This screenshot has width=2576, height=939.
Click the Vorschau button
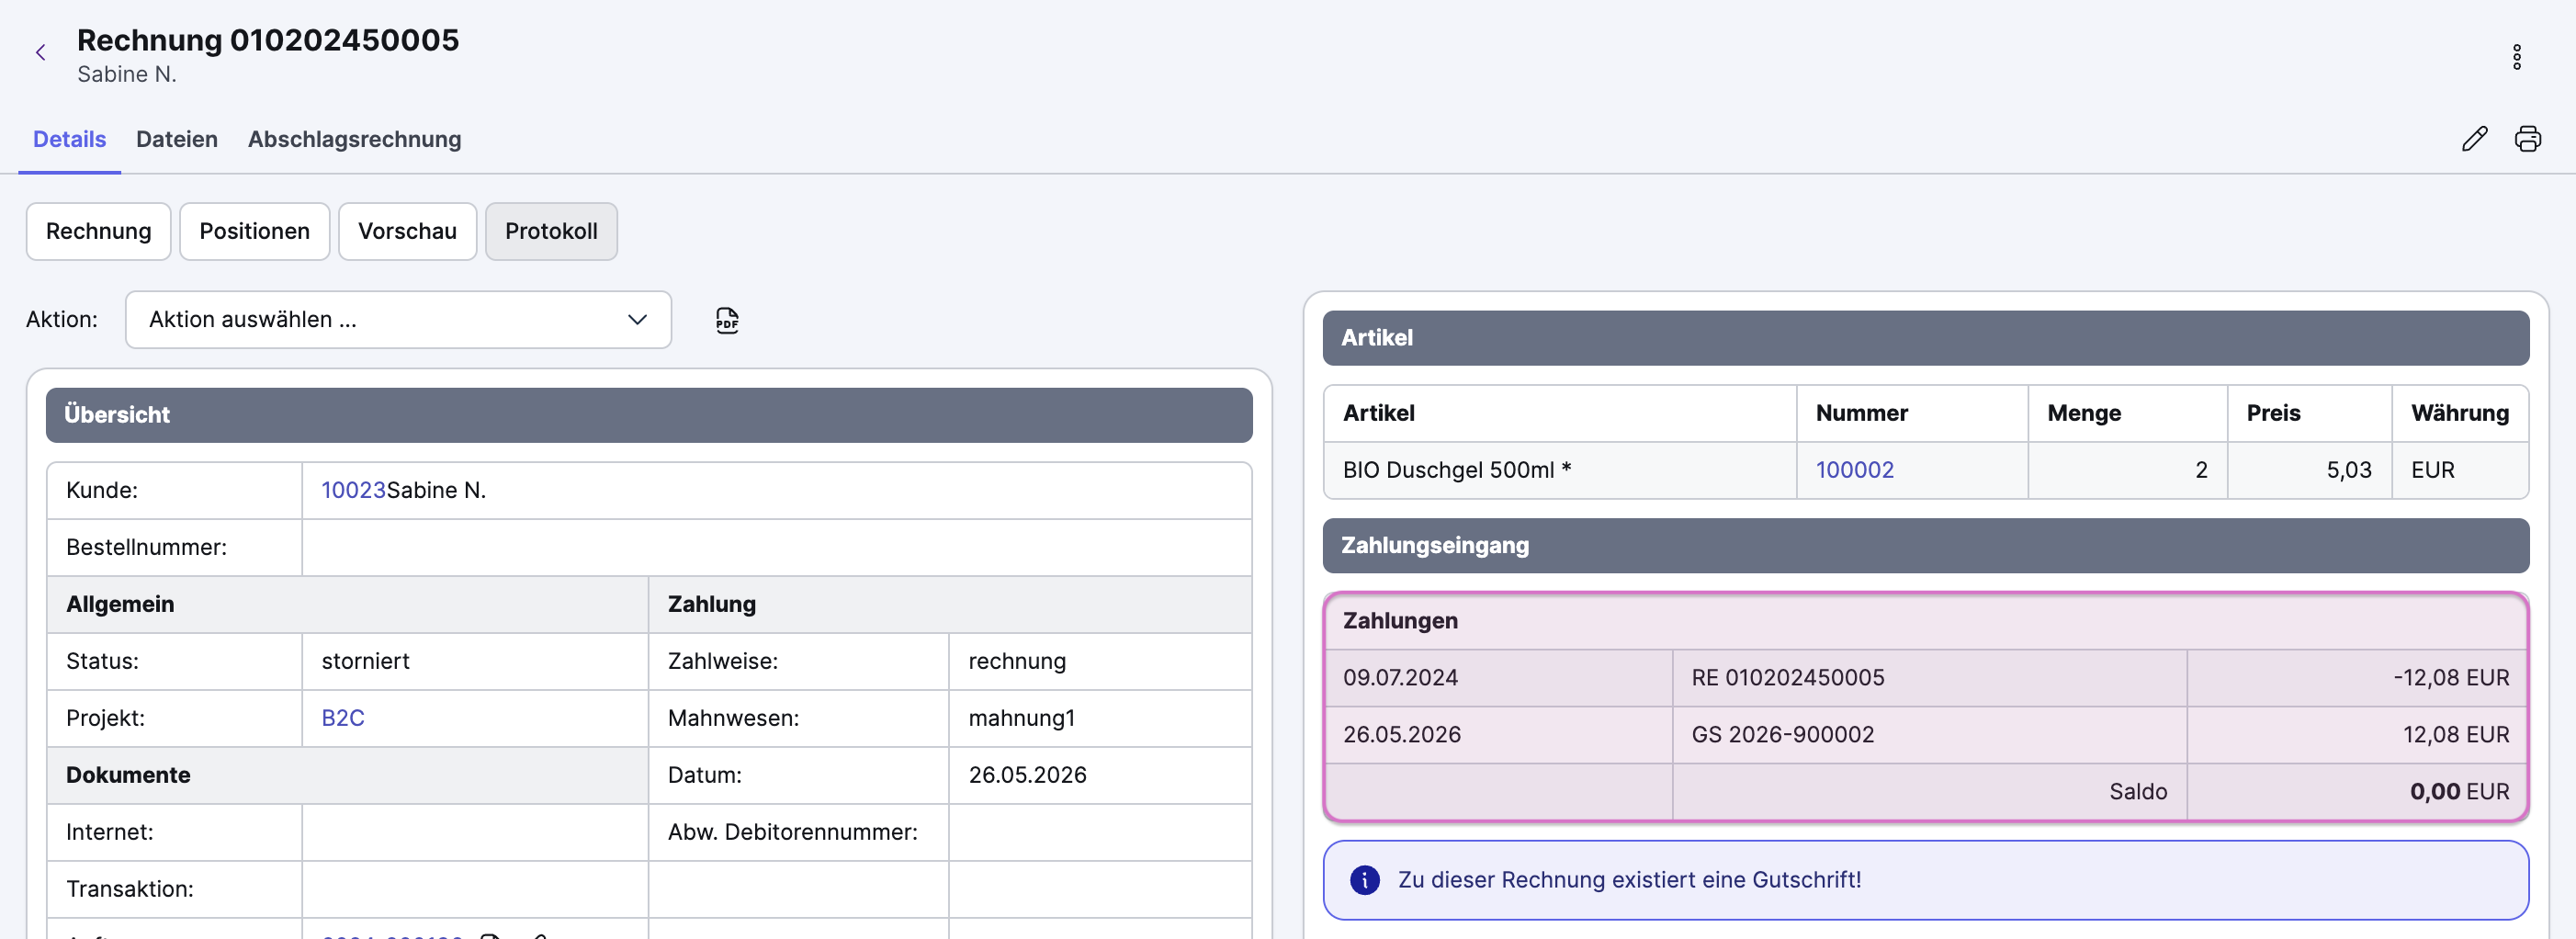tap(407, 231)
